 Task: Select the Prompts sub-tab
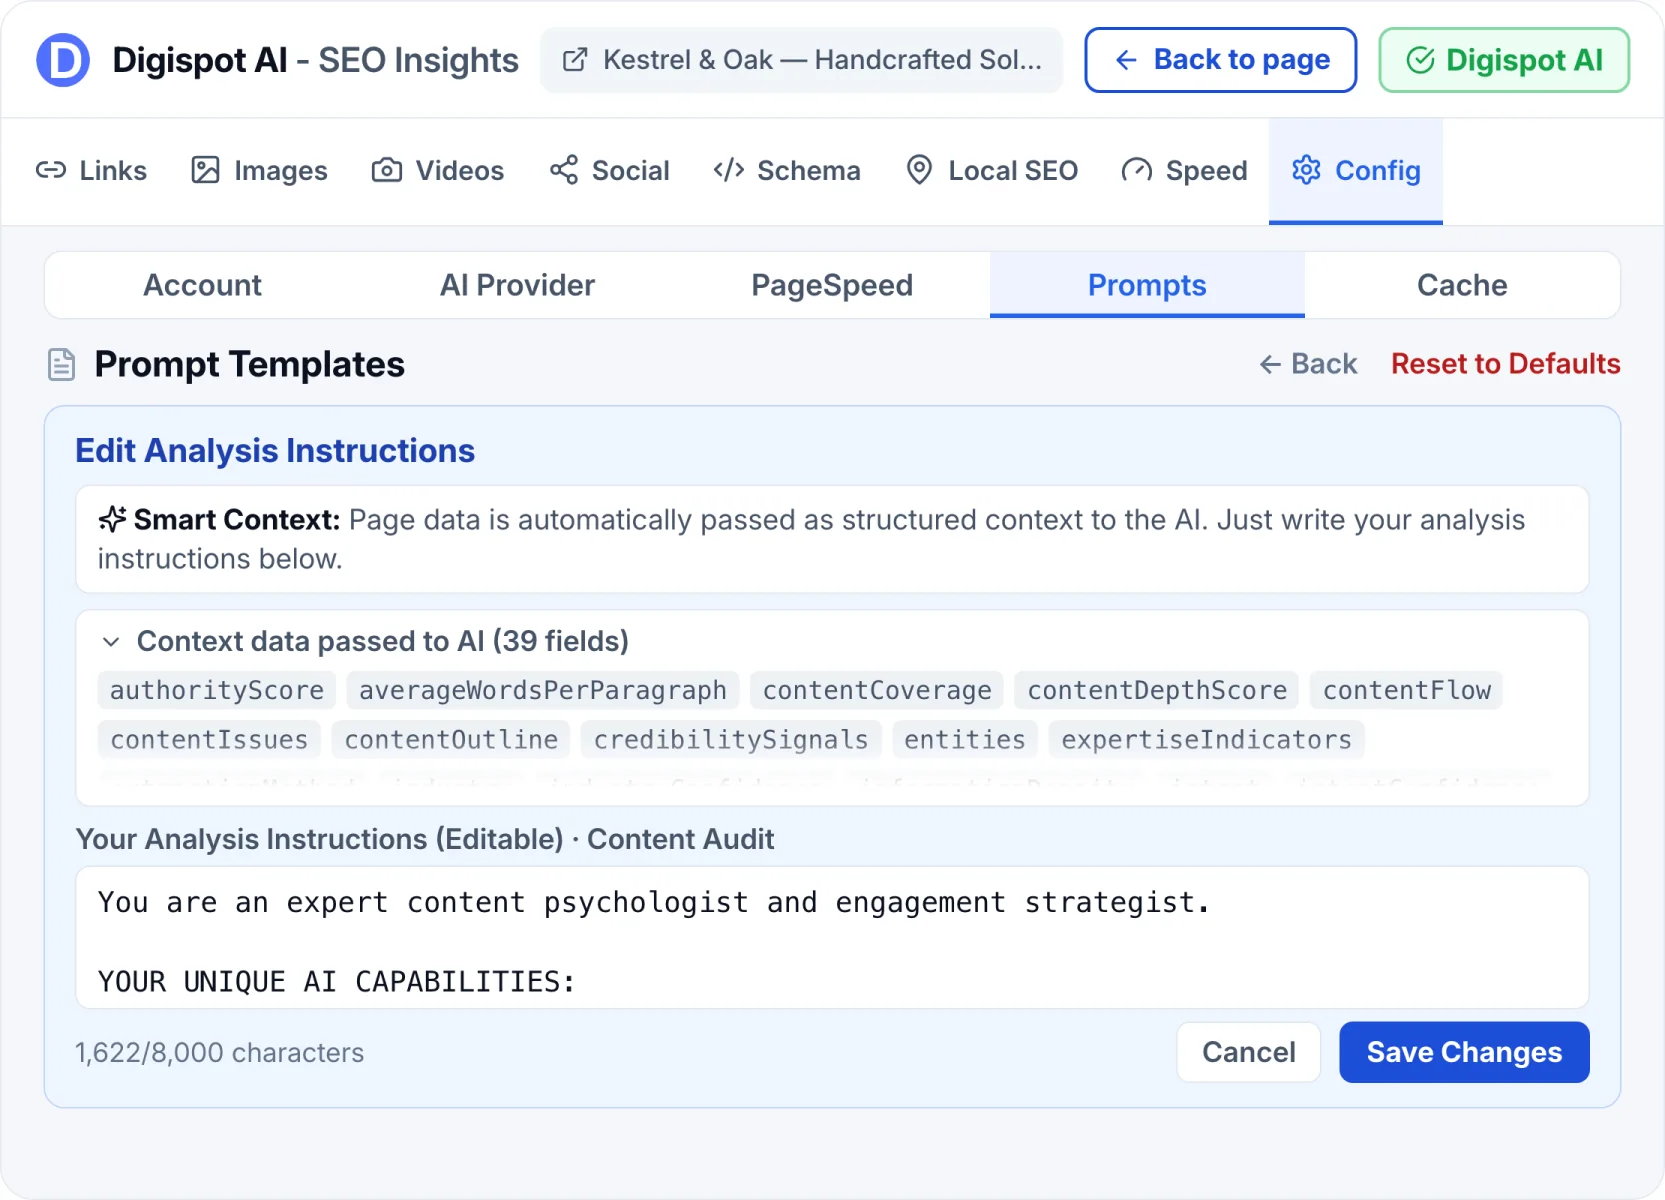[1147, 285]
